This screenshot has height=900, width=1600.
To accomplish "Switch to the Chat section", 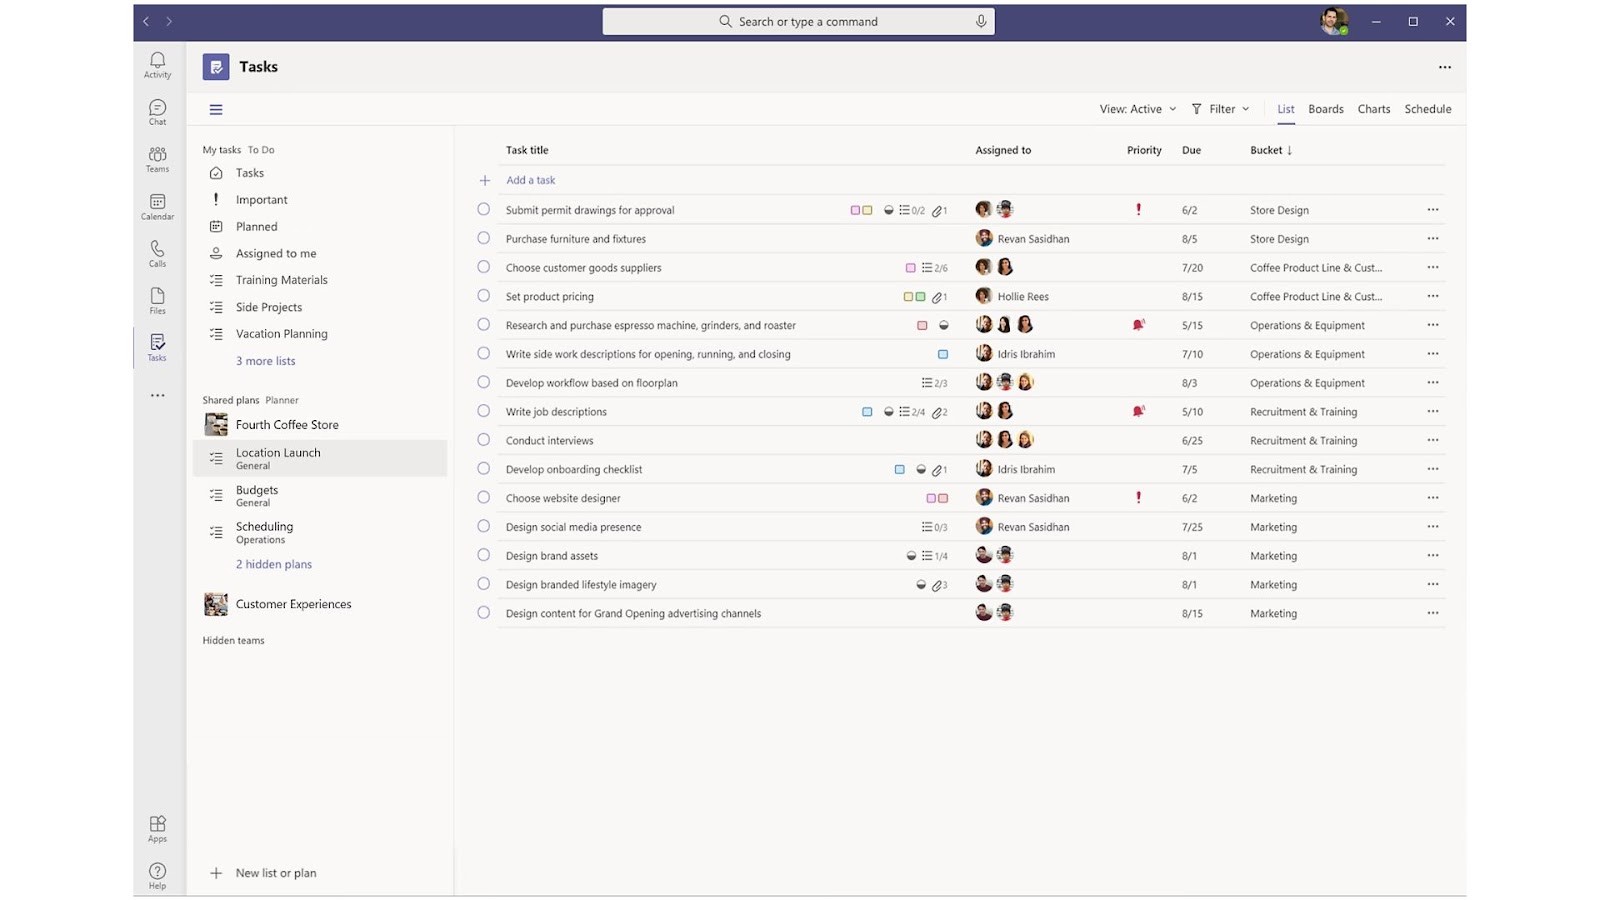I will tap(157, 110).
